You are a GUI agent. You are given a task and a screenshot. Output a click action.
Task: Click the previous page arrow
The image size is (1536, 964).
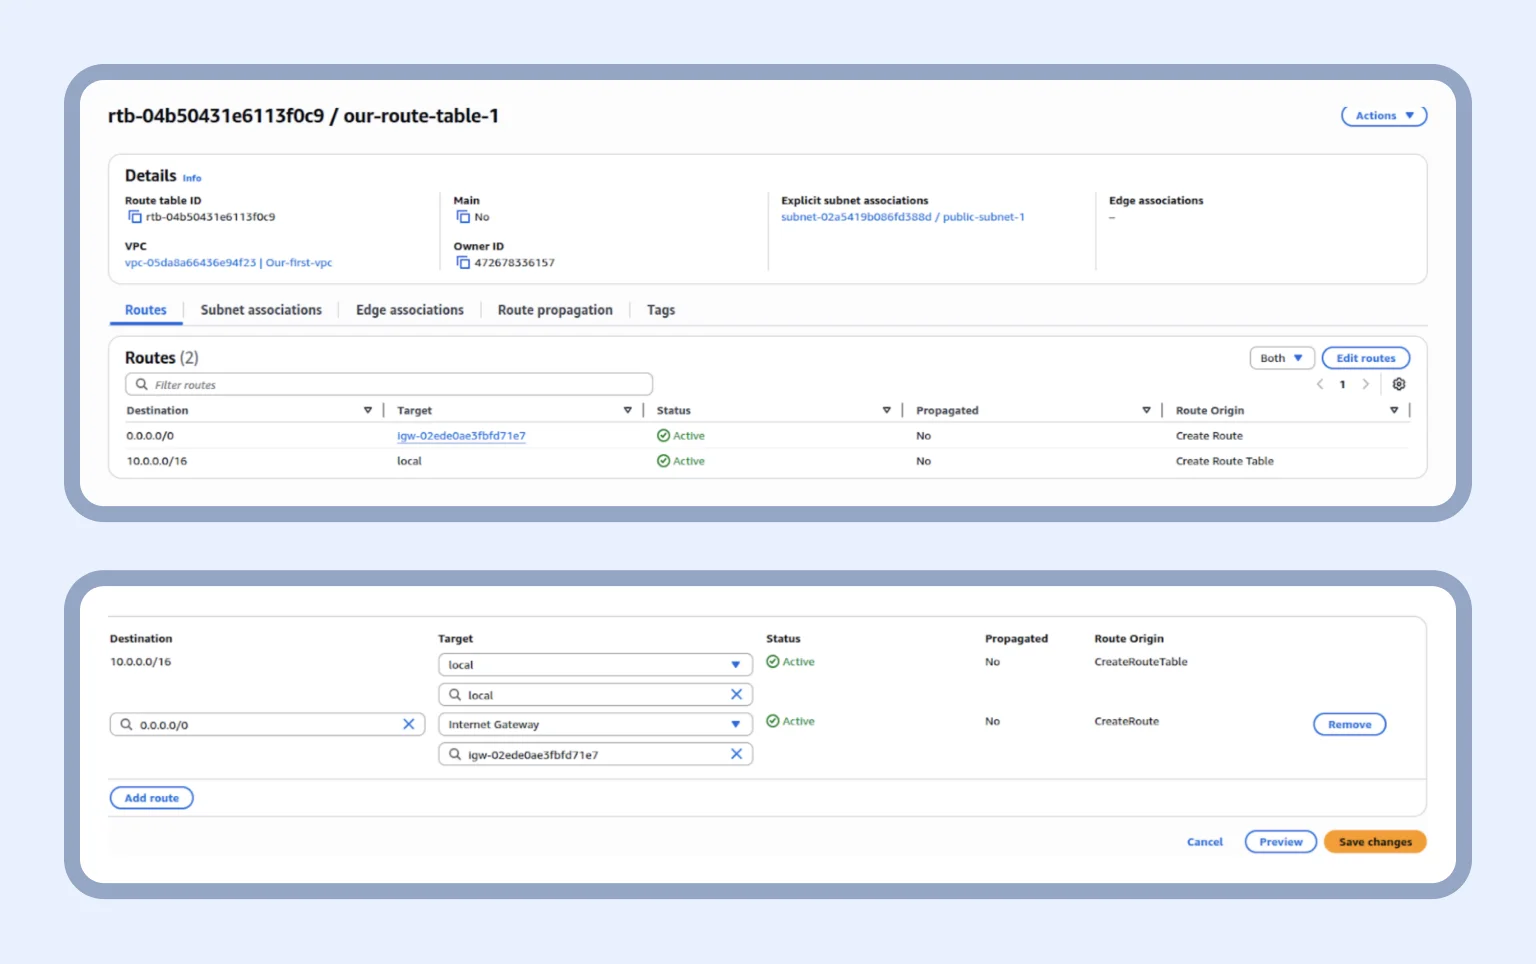[1318, 384]
